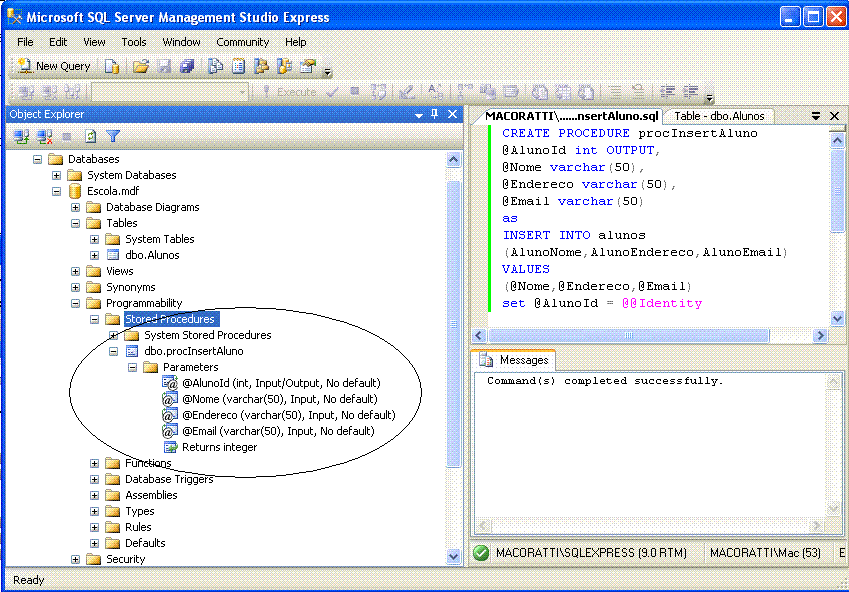
Task: Click the Disconnect icon in Object Explorer
Action: (44, 136)
